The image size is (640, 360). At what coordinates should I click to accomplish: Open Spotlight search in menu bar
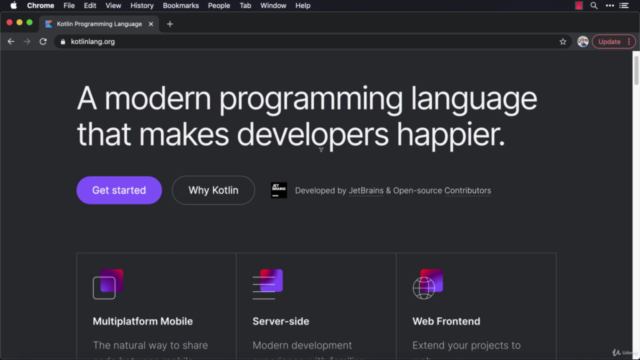(594, 6)
